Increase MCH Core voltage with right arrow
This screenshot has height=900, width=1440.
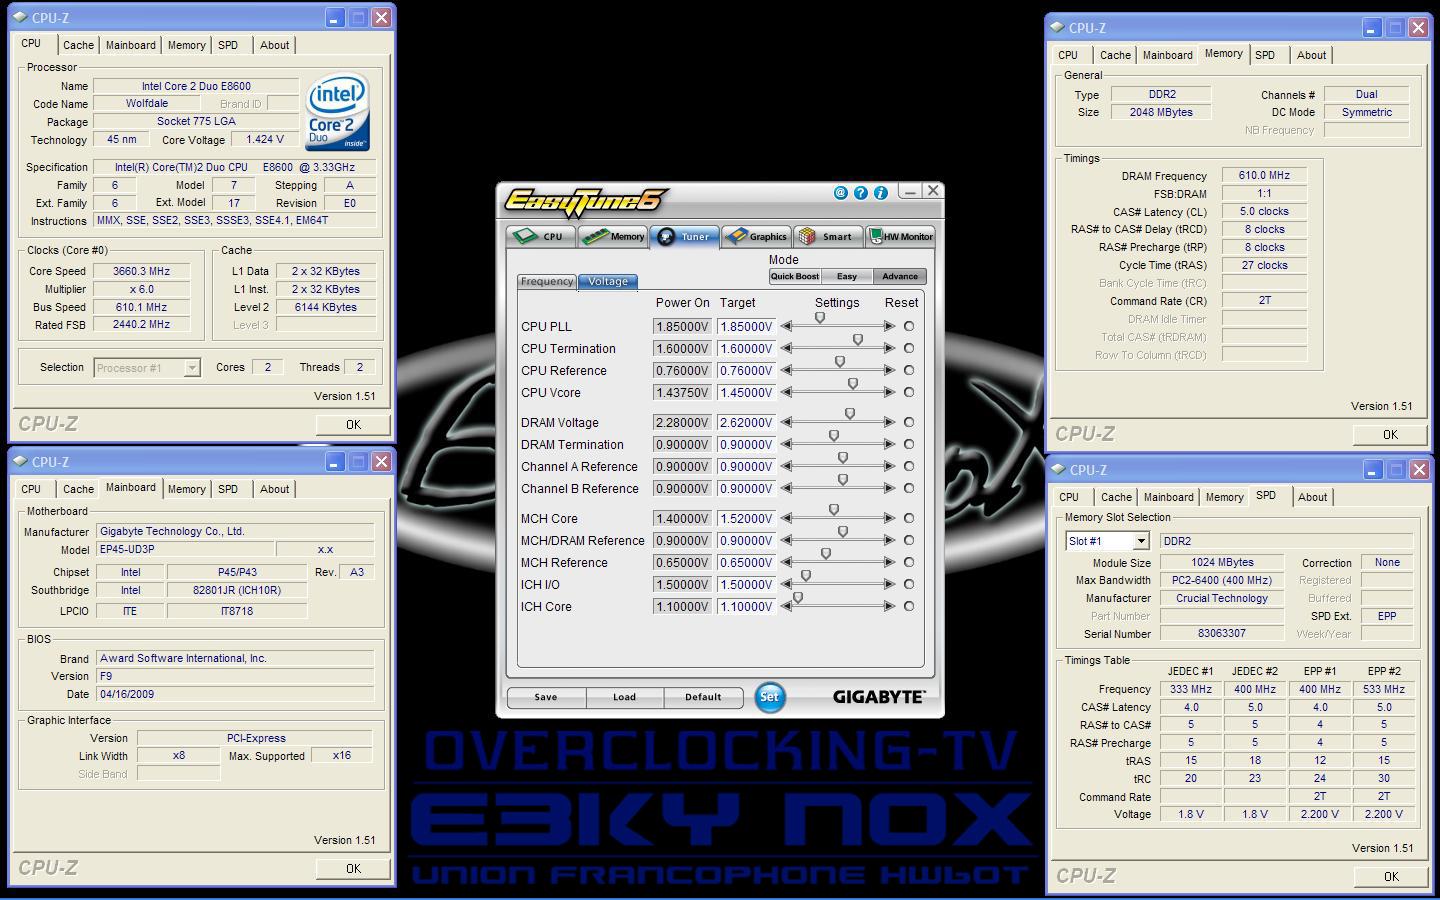coord(890,518)
